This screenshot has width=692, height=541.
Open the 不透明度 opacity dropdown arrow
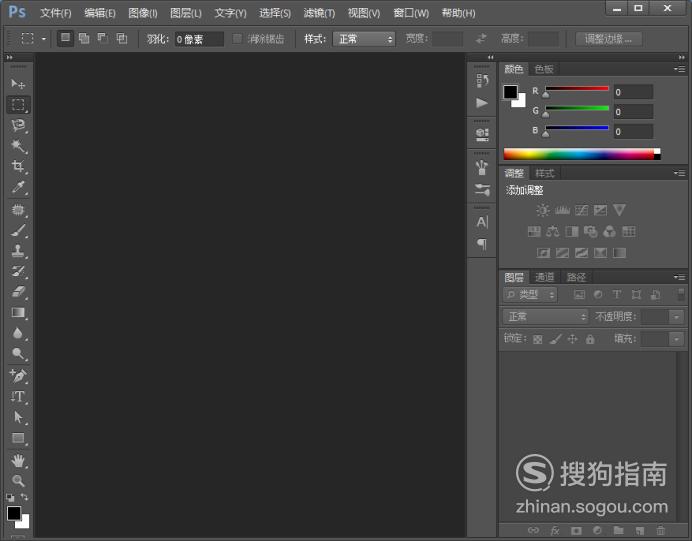click(x=676, y=317)
